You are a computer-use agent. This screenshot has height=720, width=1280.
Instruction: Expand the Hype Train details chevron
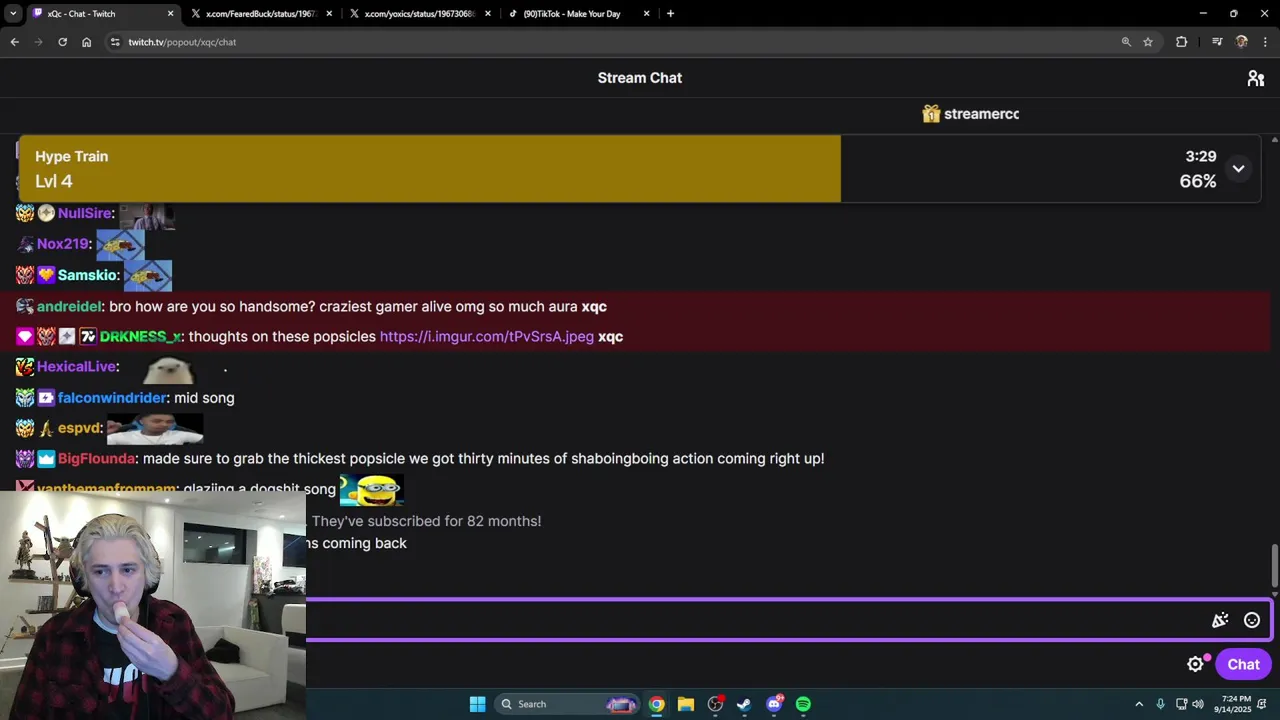[1238, 169]
